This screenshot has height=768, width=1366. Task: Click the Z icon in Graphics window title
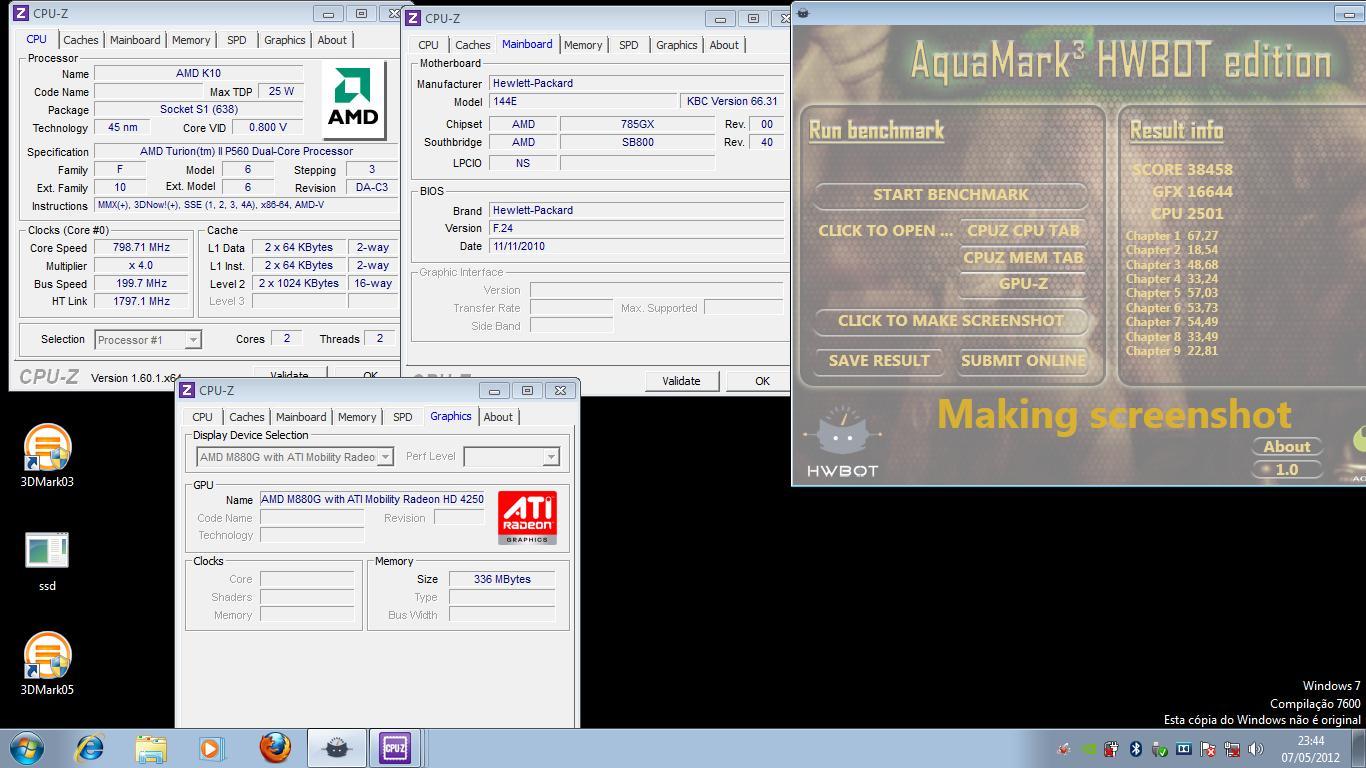(x=187, y=390)
